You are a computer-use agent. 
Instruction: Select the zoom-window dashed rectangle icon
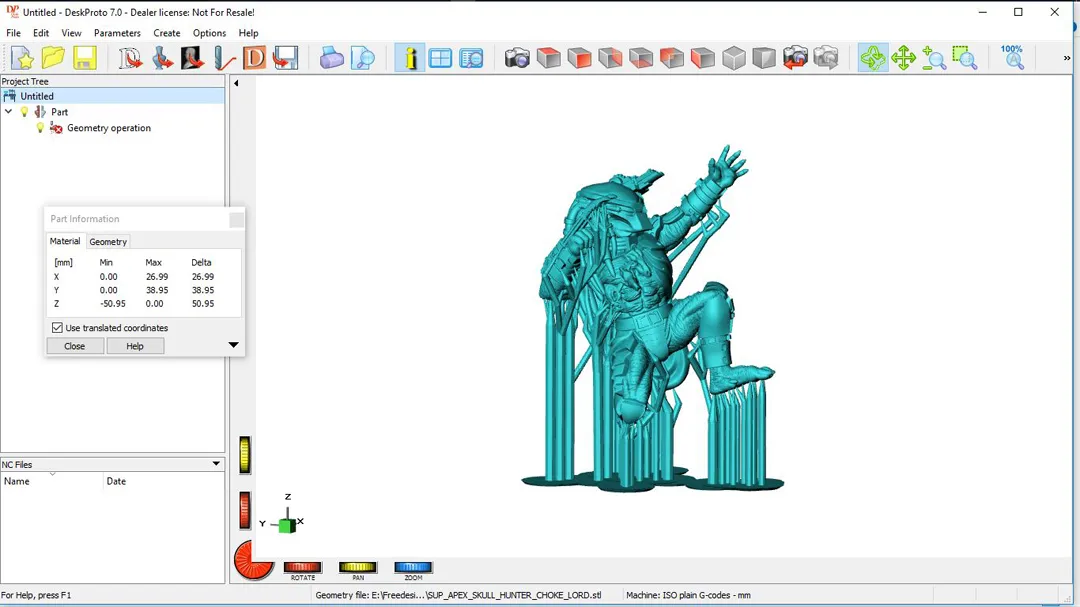point(965,58)
